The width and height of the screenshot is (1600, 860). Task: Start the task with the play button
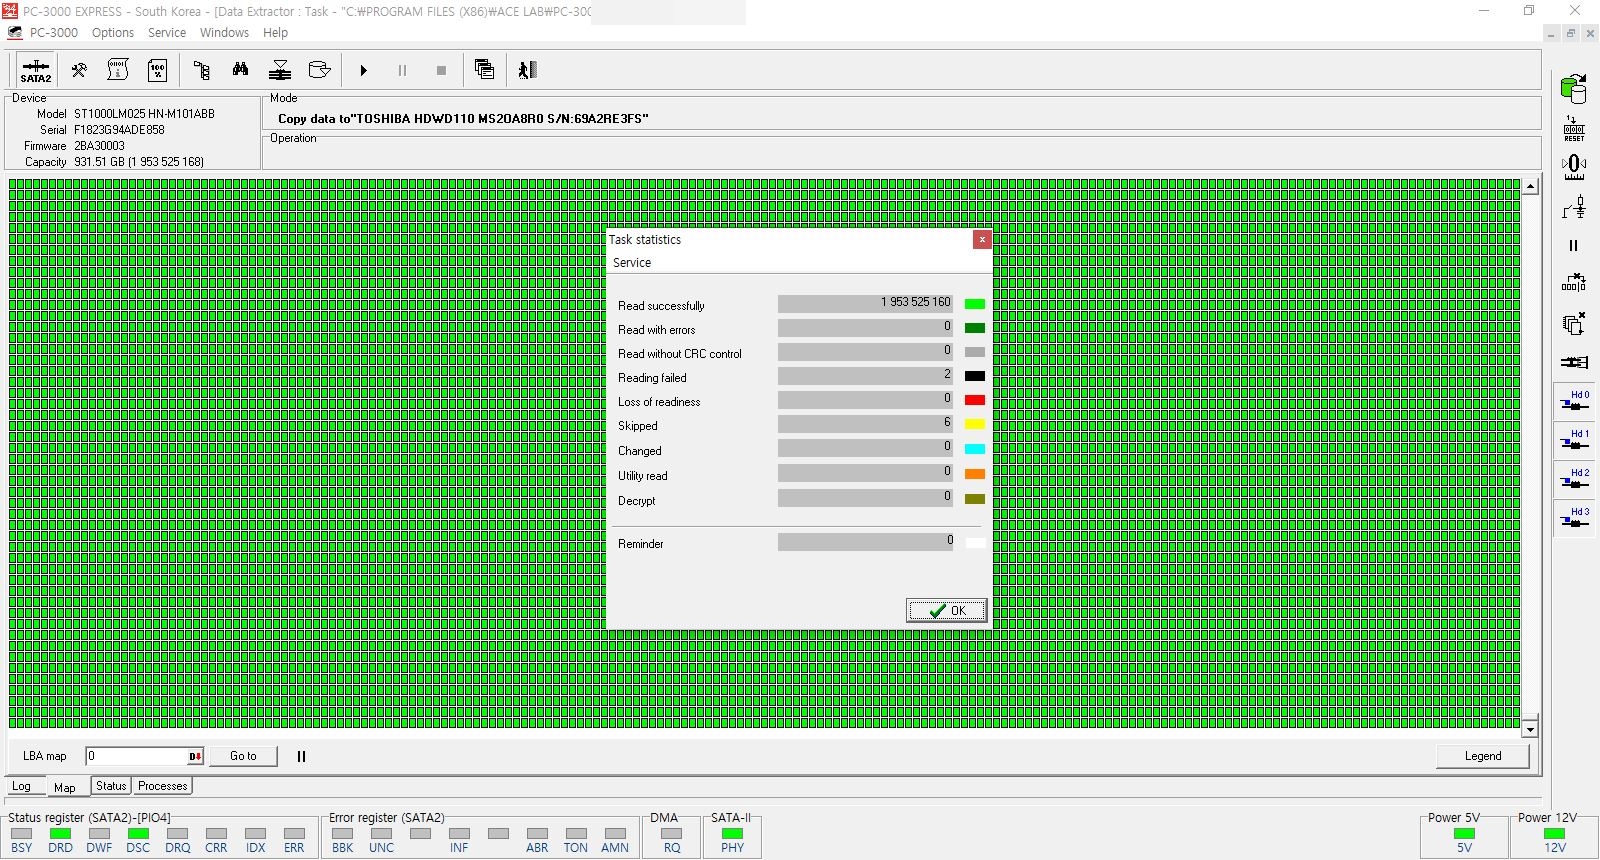[x=364, y=71]
